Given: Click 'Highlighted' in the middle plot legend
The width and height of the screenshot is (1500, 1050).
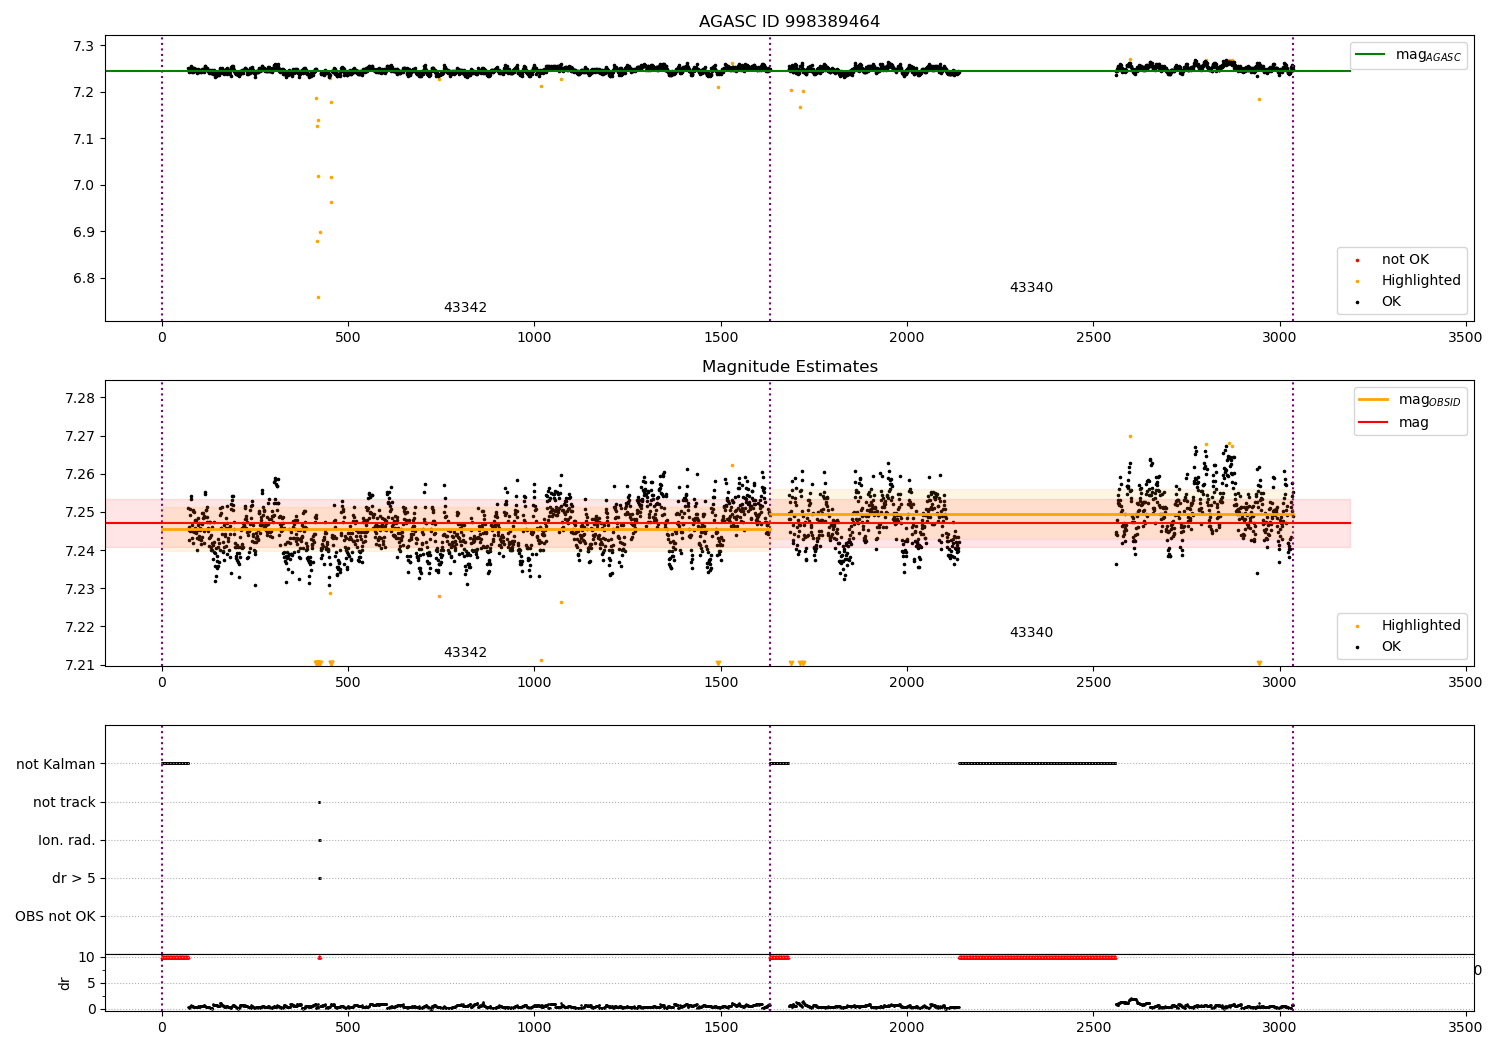Looking at the screenshot, I should (1421, 626).
